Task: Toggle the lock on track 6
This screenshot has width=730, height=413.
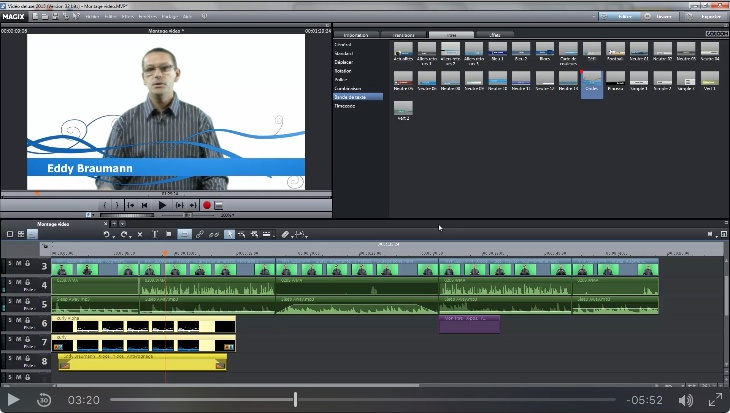Action: (28, 321)
